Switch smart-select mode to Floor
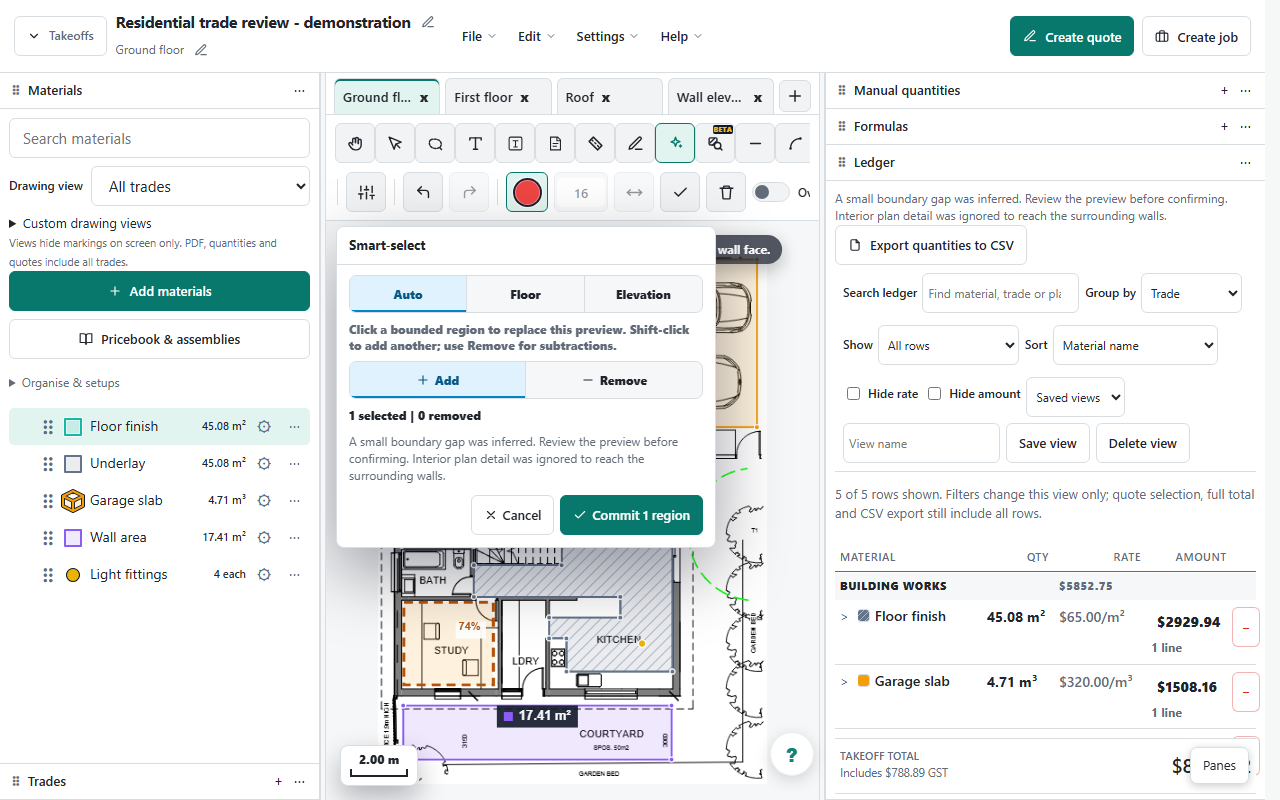This screenshot has width=1280, height=800. click(525, 295)
